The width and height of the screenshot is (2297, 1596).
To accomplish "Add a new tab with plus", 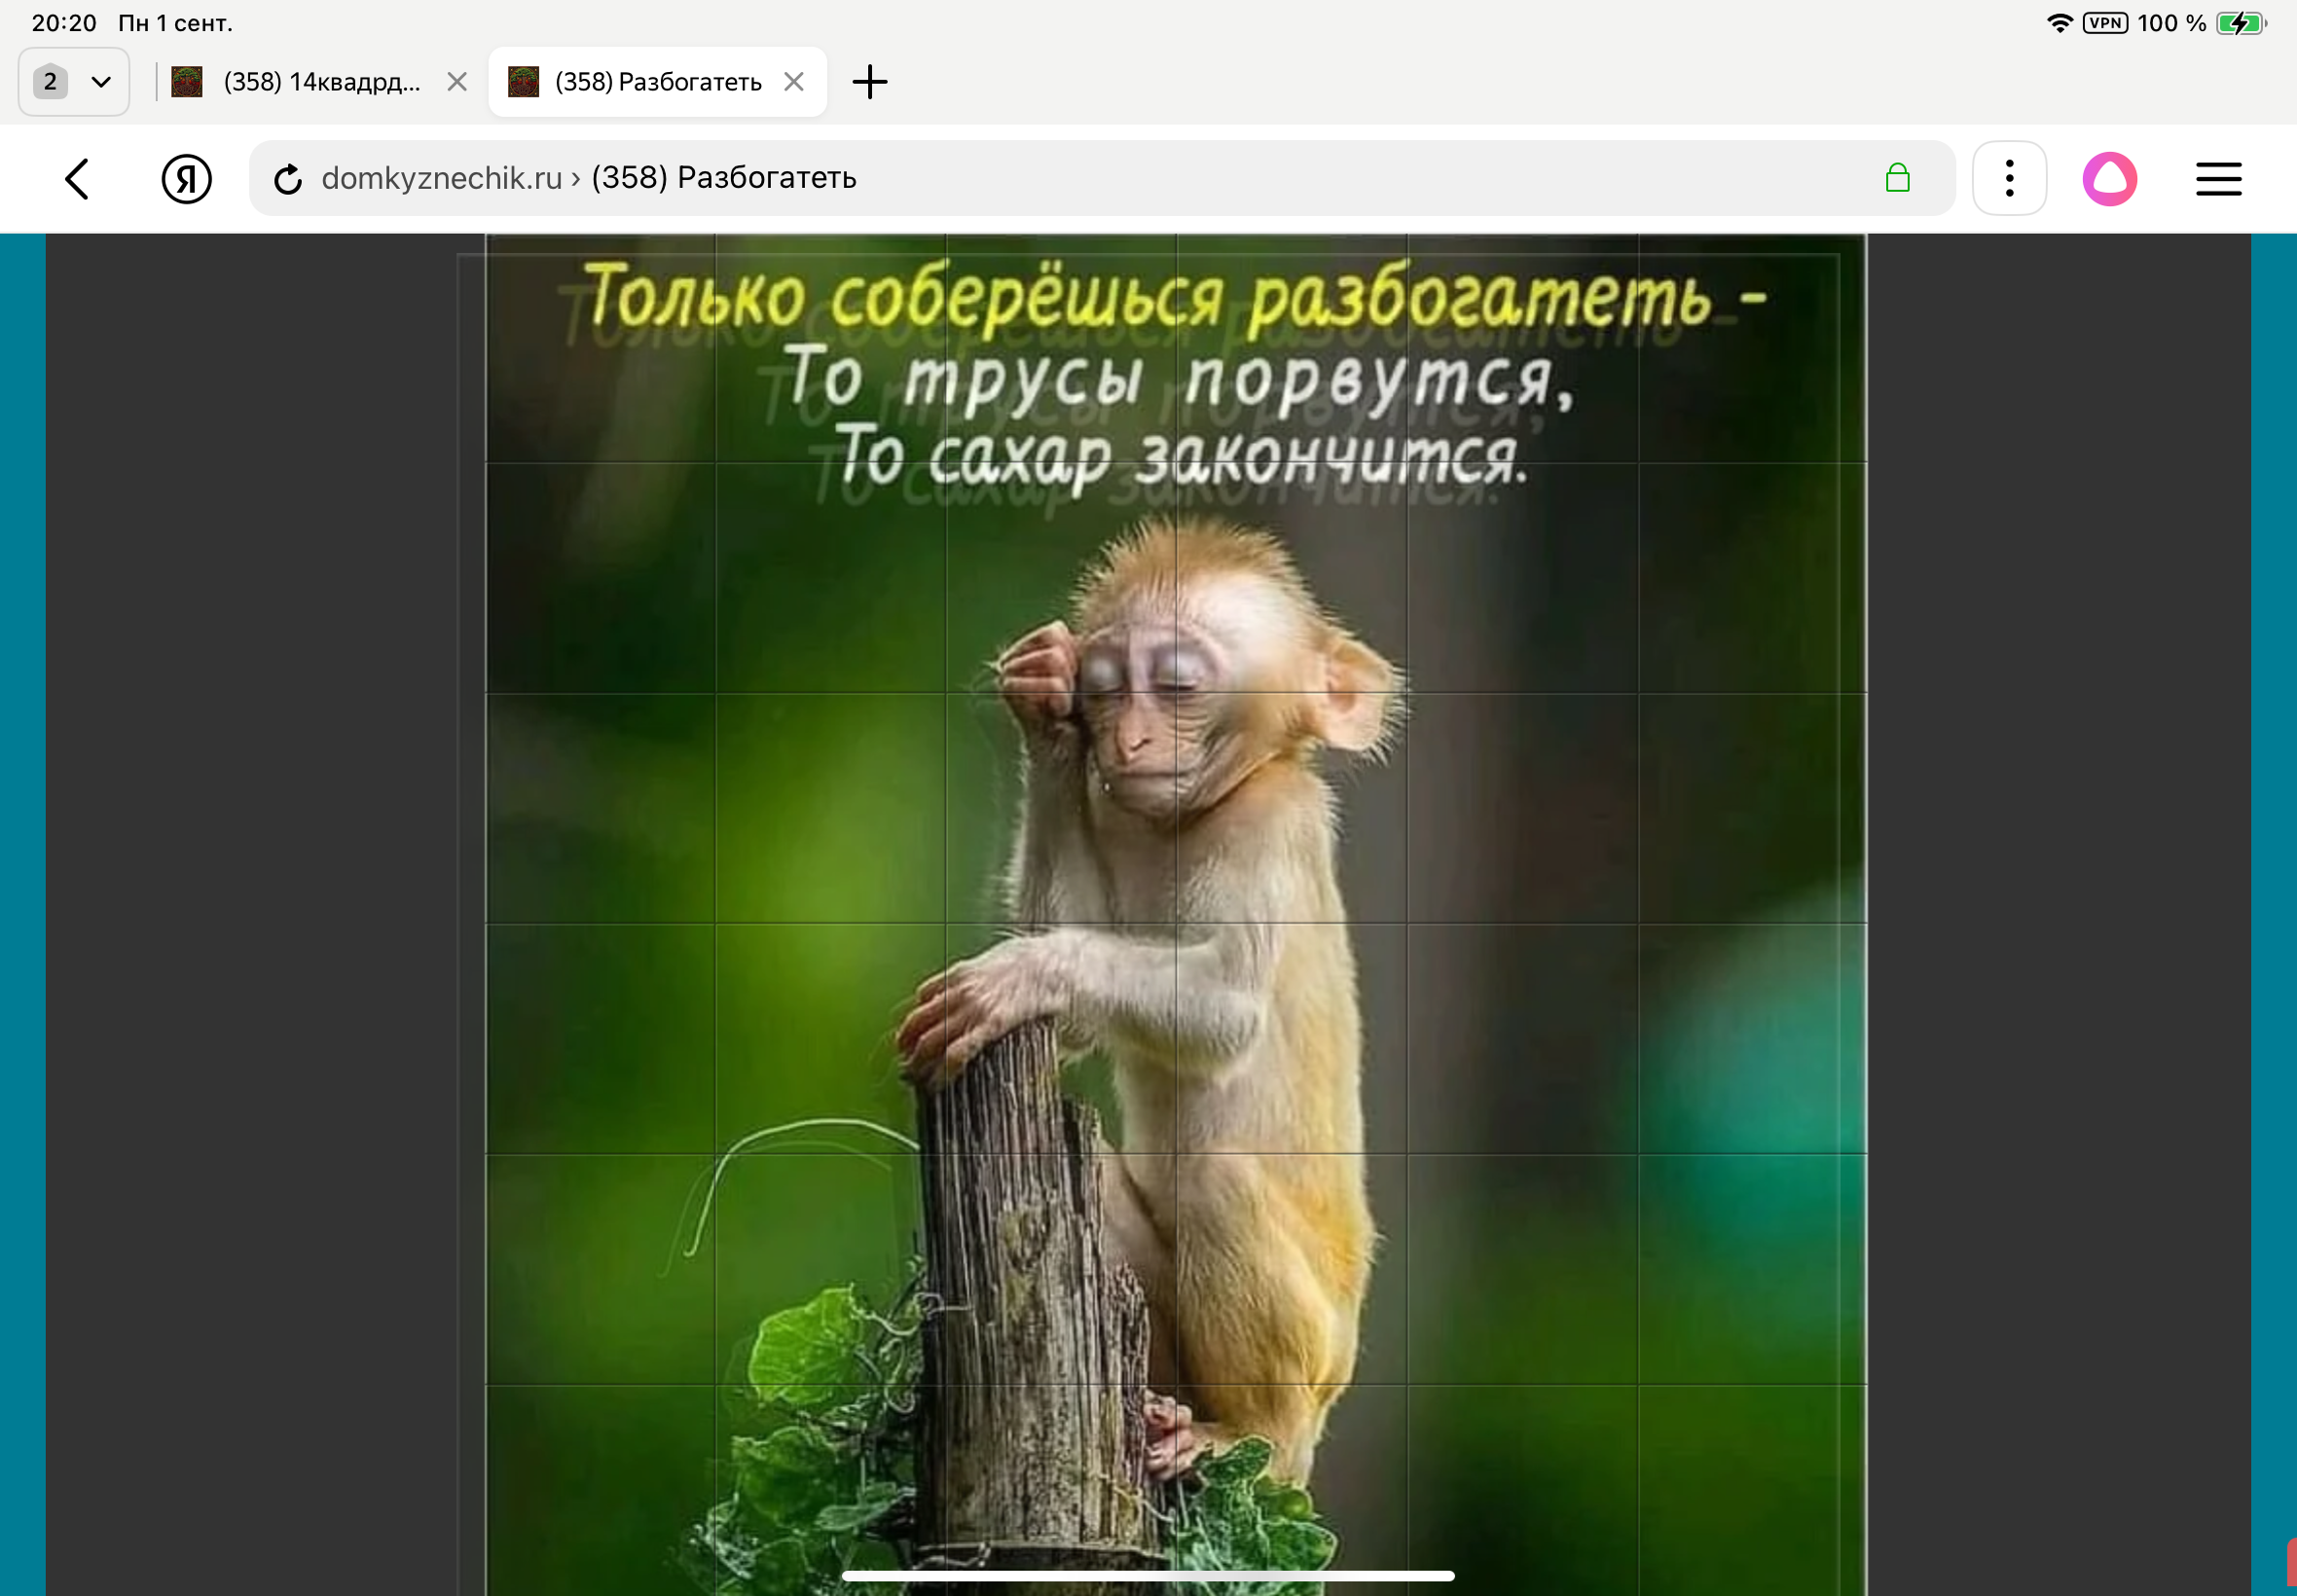I will (x=870, y=82).
